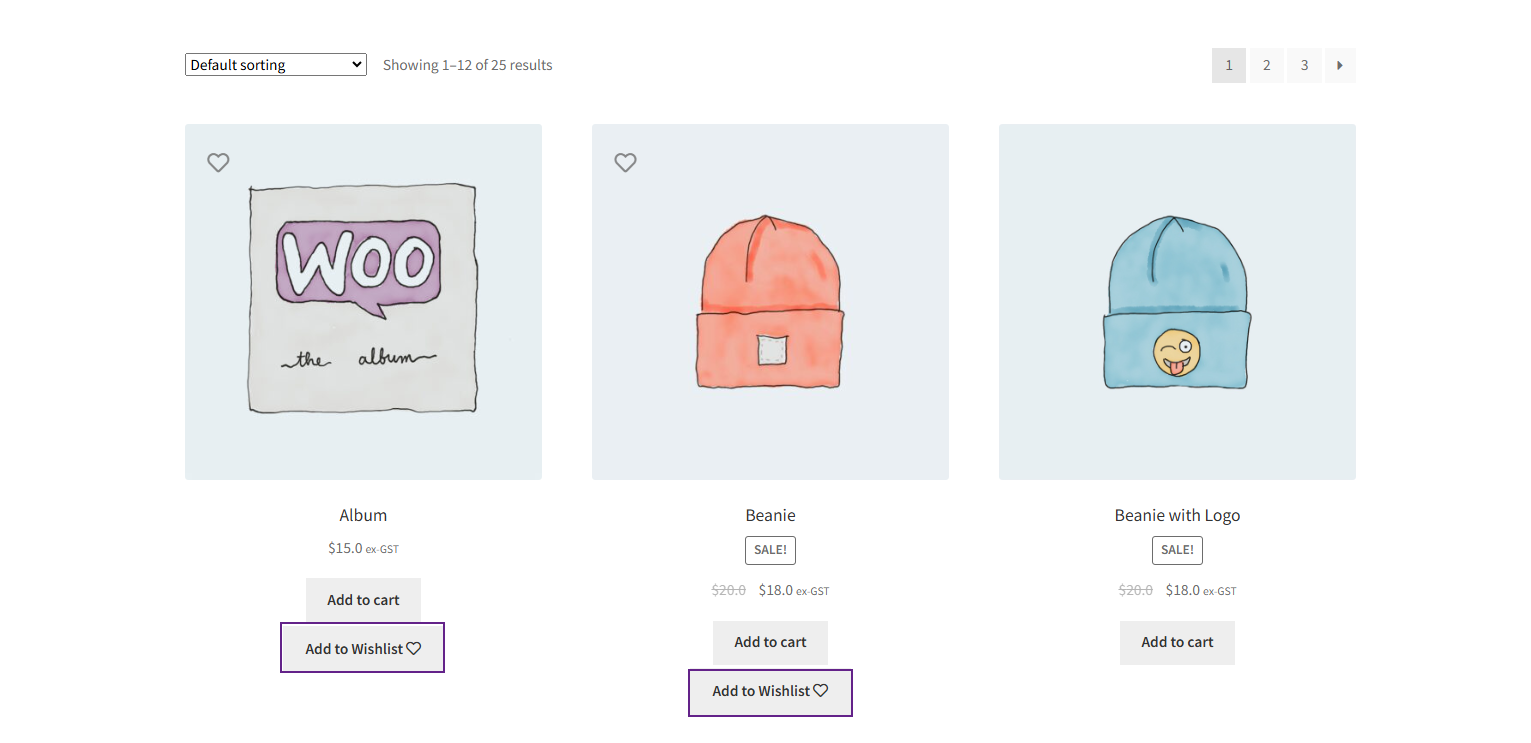Click Add to Wishlist under Beanie
1531x743 pixels.
(770, 691)
